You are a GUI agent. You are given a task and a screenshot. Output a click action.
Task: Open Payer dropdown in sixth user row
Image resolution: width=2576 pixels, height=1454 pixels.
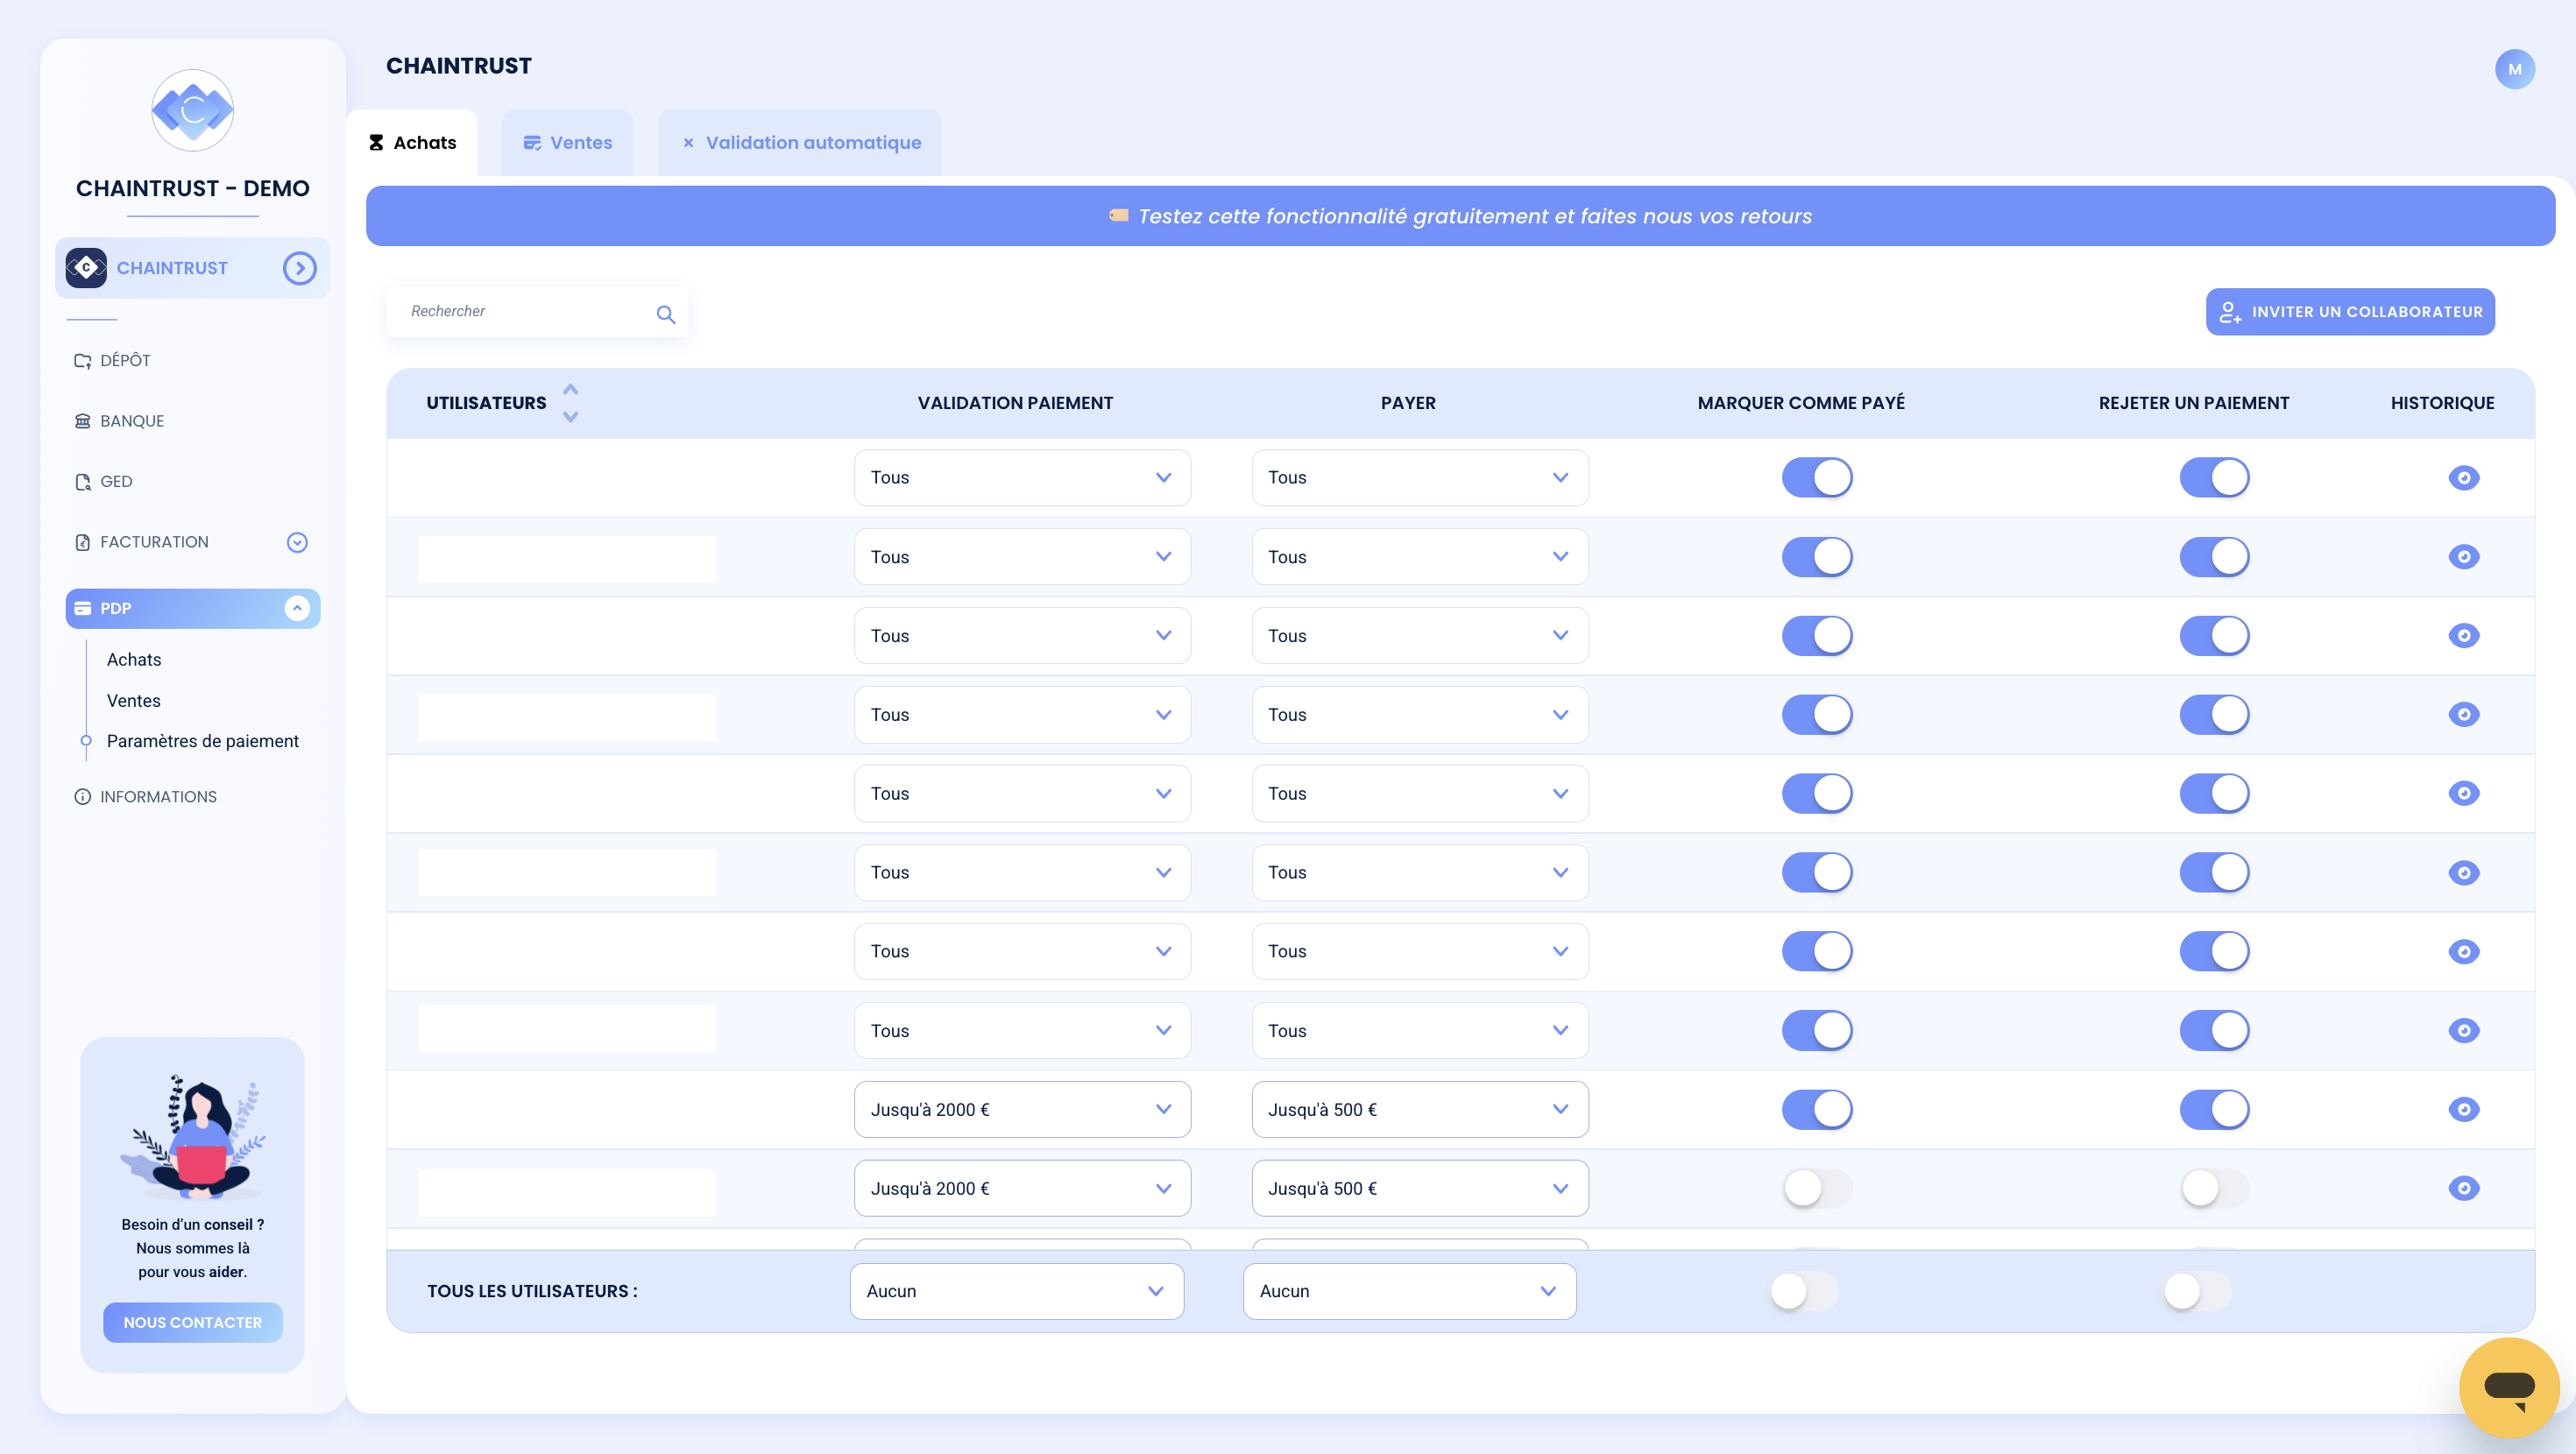click(x=1420, y=873)
